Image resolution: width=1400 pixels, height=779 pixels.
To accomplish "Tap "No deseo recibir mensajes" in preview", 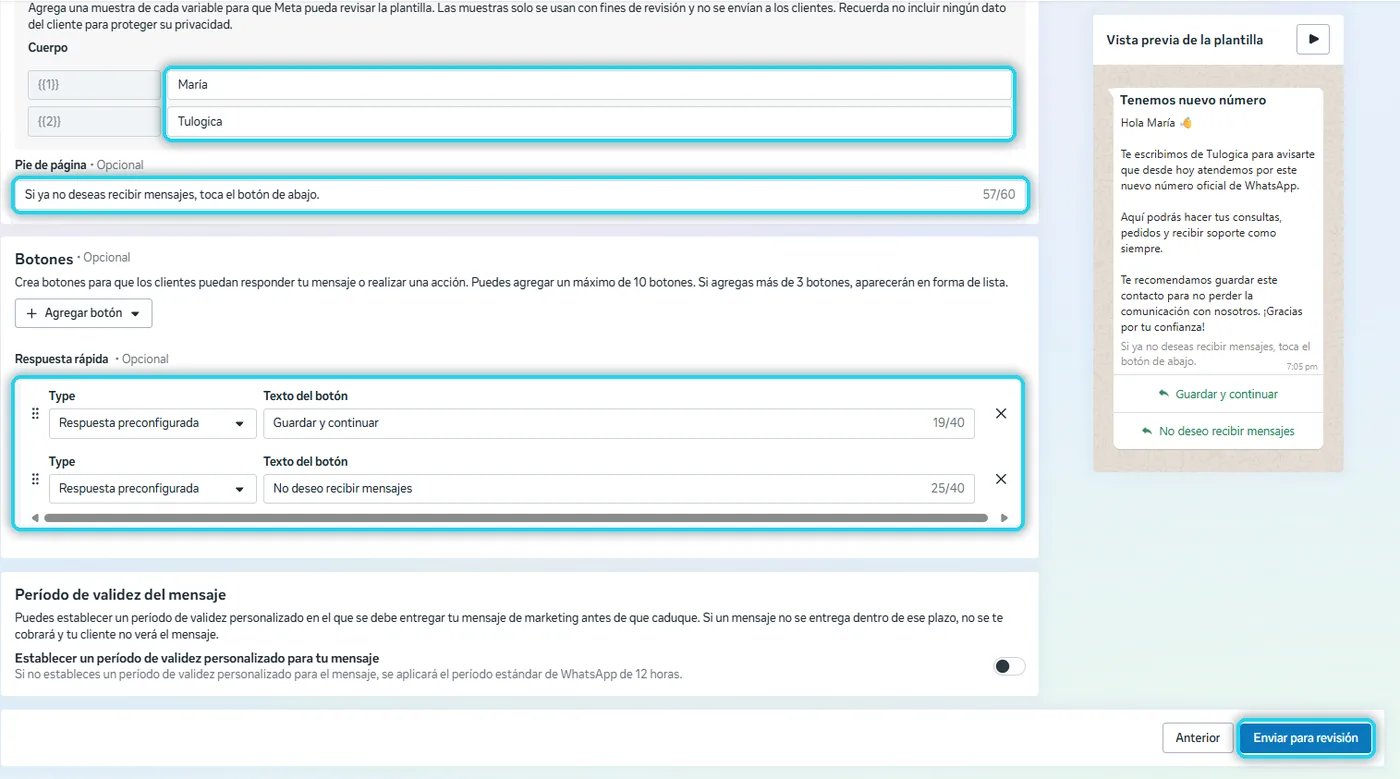I will [x=1218, y=431].
